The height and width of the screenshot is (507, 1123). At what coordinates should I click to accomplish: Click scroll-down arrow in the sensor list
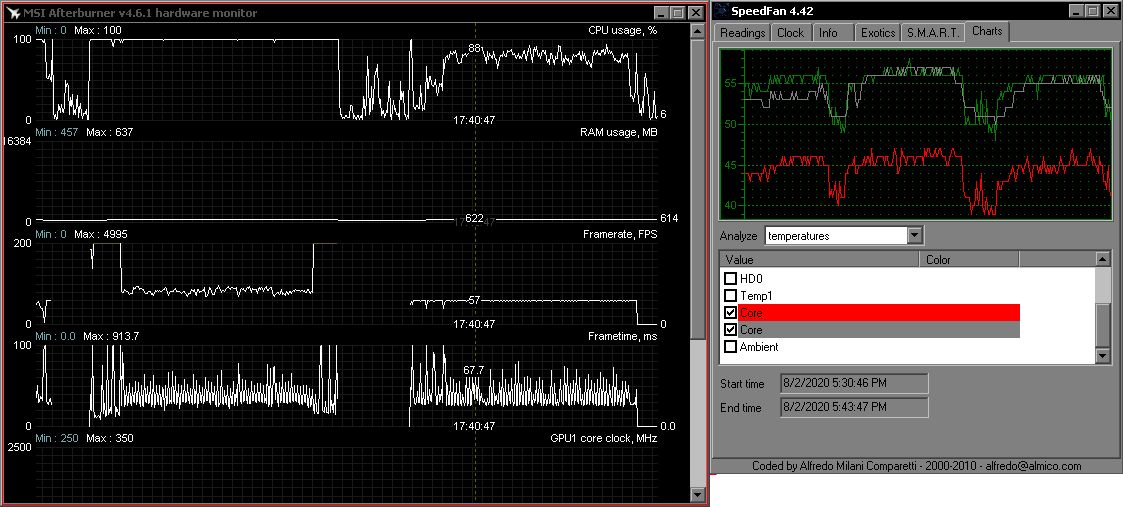pyautogui.click(x=1103, y=356)
